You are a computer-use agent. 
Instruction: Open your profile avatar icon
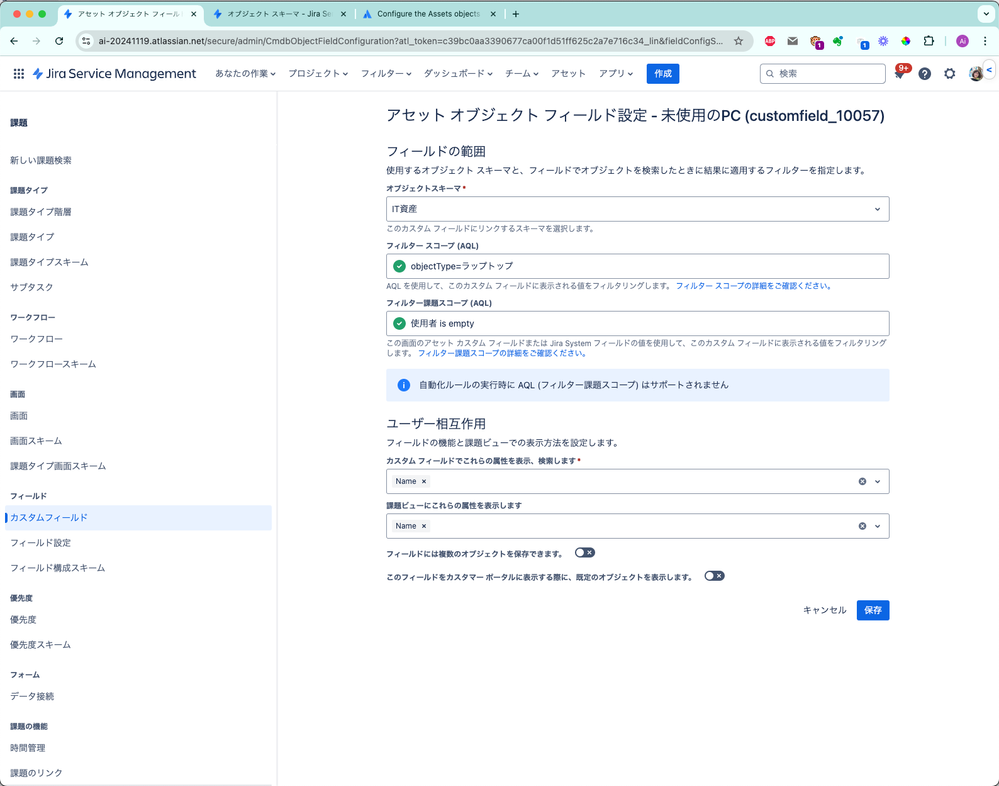pos(976,73)
